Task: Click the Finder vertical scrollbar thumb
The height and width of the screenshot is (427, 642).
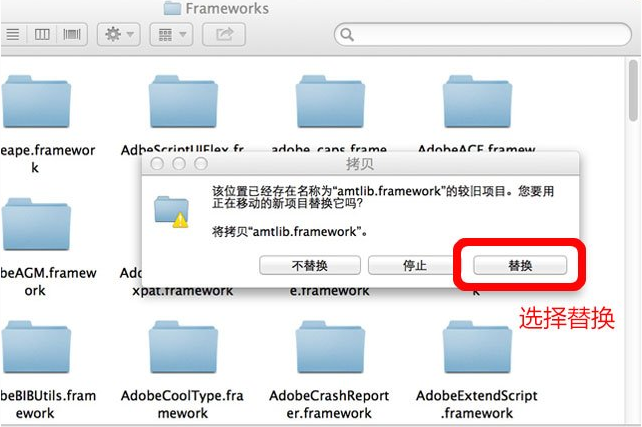Action: coord(633,90)
